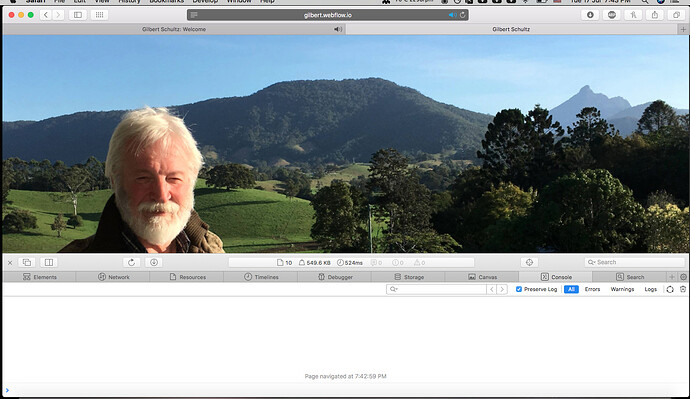Open the Storage tab
The image size is (690, 399).
[x=409, y=277]
